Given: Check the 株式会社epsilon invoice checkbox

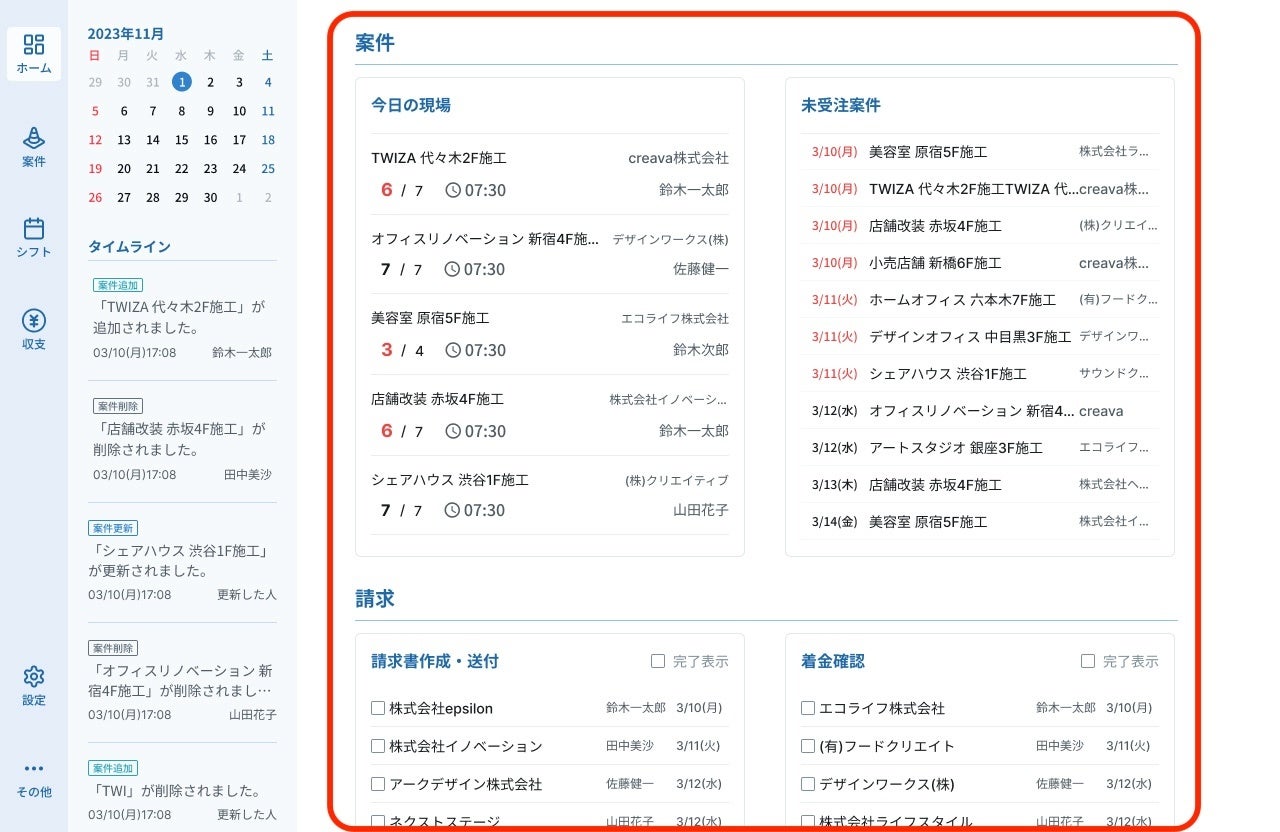Looking at the screenshot, I should click(x=378, y=708).
